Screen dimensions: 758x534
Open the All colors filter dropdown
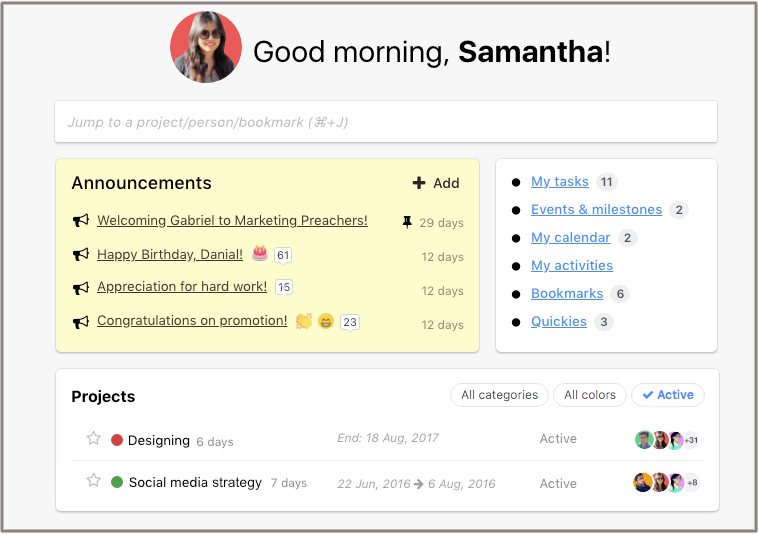[x=590, y=395]
